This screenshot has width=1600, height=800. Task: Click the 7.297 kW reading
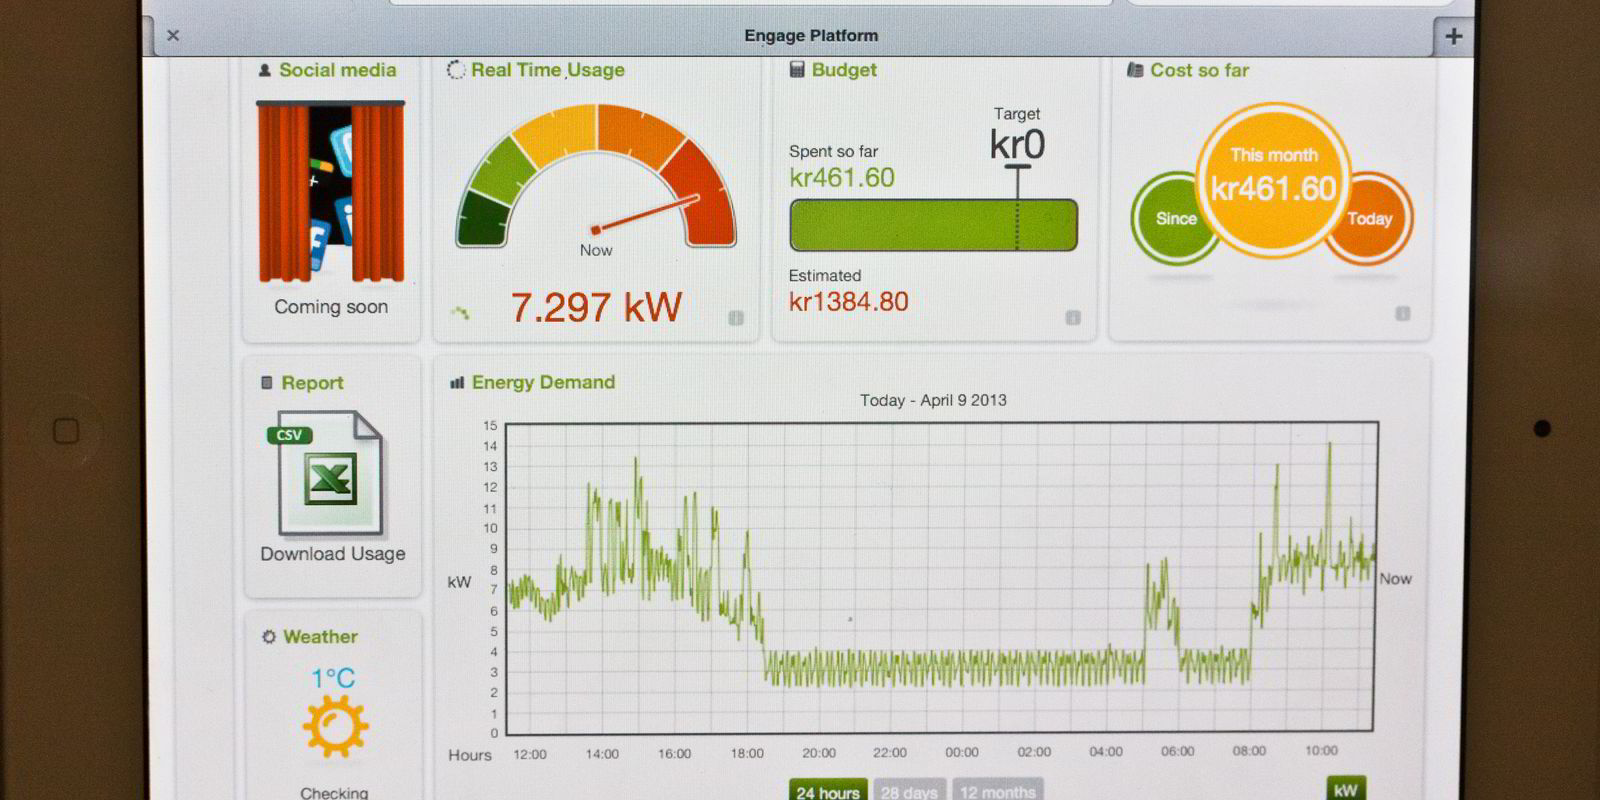coord(596,307)
